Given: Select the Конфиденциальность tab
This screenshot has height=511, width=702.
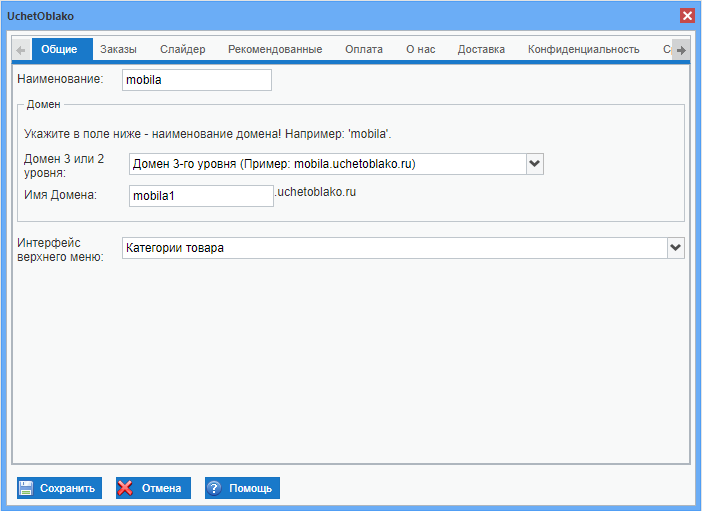Looking at the screenshot, I should [x=583, y=49].
